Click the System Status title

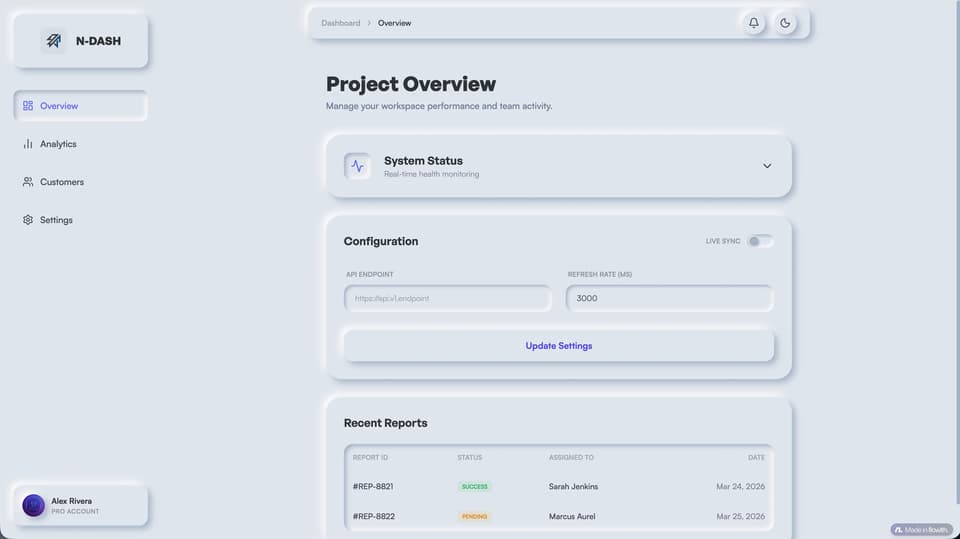[x=423, y=160]
